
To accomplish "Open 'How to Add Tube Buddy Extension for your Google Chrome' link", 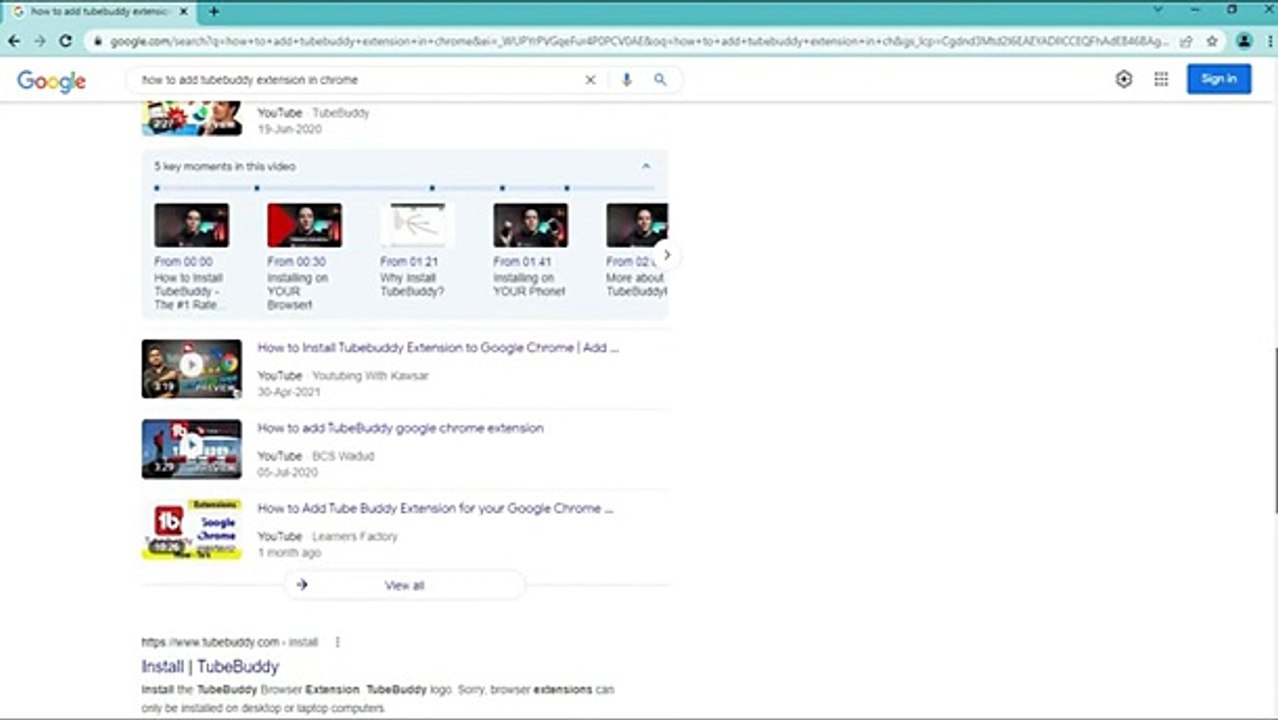I will (x=435, y=508).
